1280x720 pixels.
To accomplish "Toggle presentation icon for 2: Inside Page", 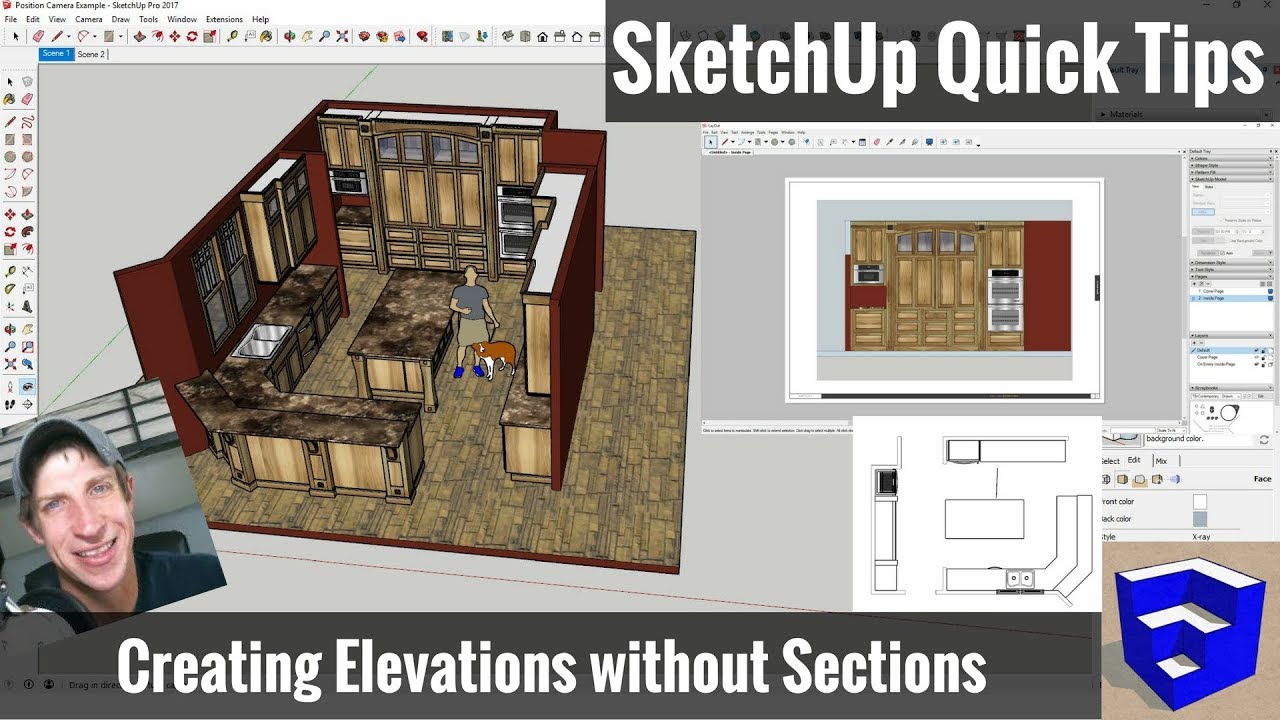I will [x=1270, y=298].
